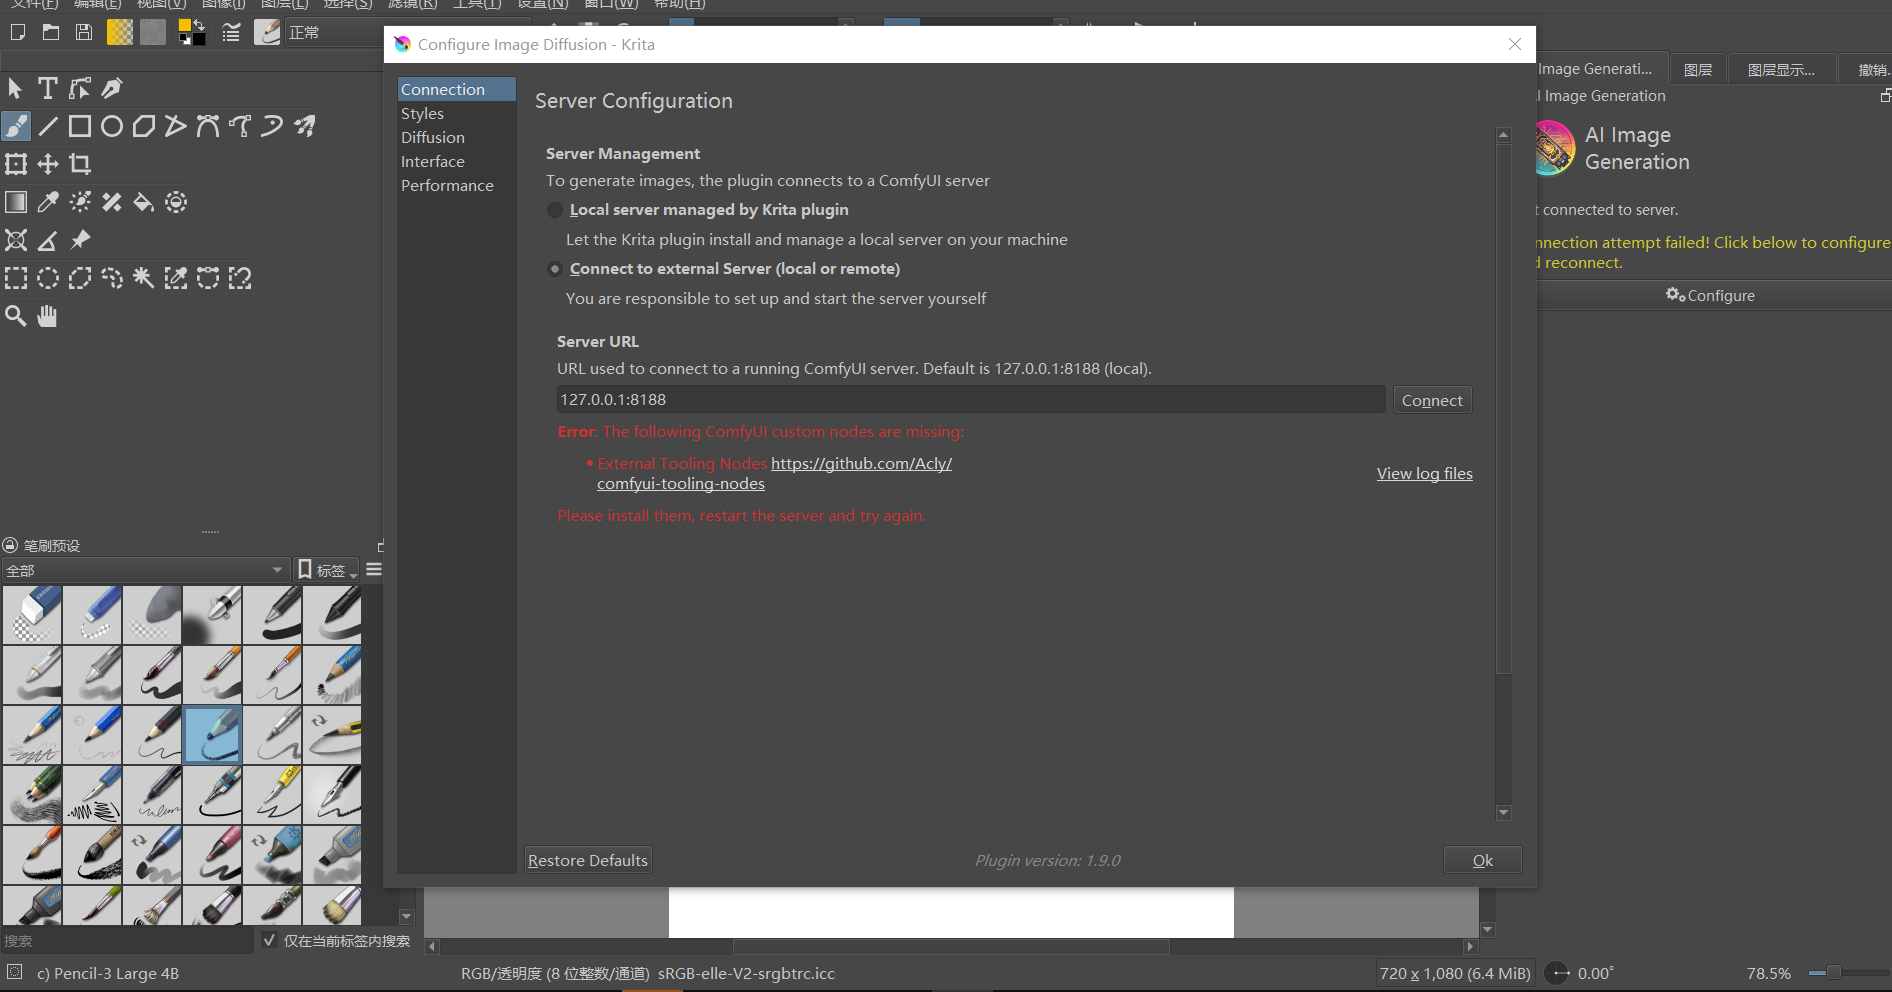Toggle search only in current tag checkbox
This screenshot has height=992, width=1892.
(269, 940)
